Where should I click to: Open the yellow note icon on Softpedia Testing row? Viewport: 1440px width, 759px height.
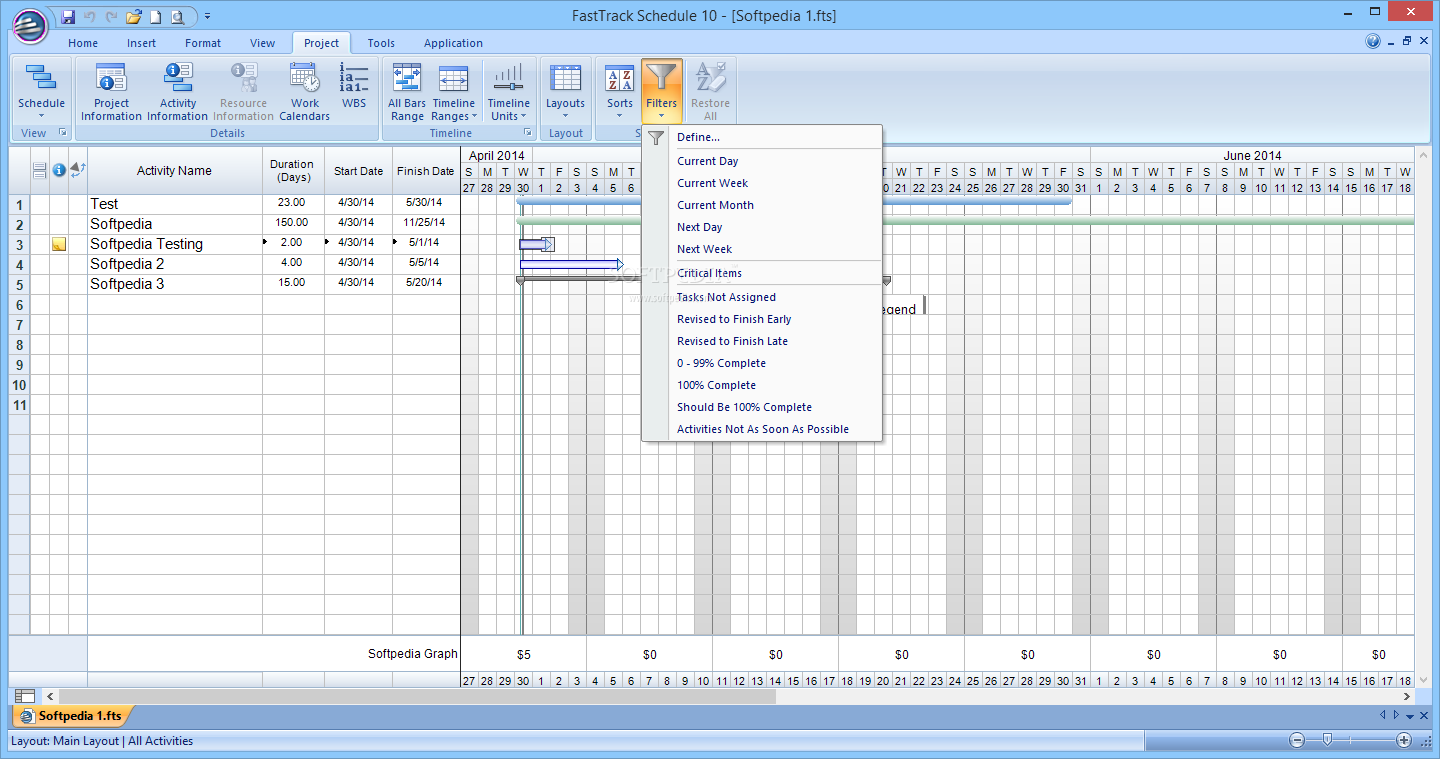click(x=59, y=244)
